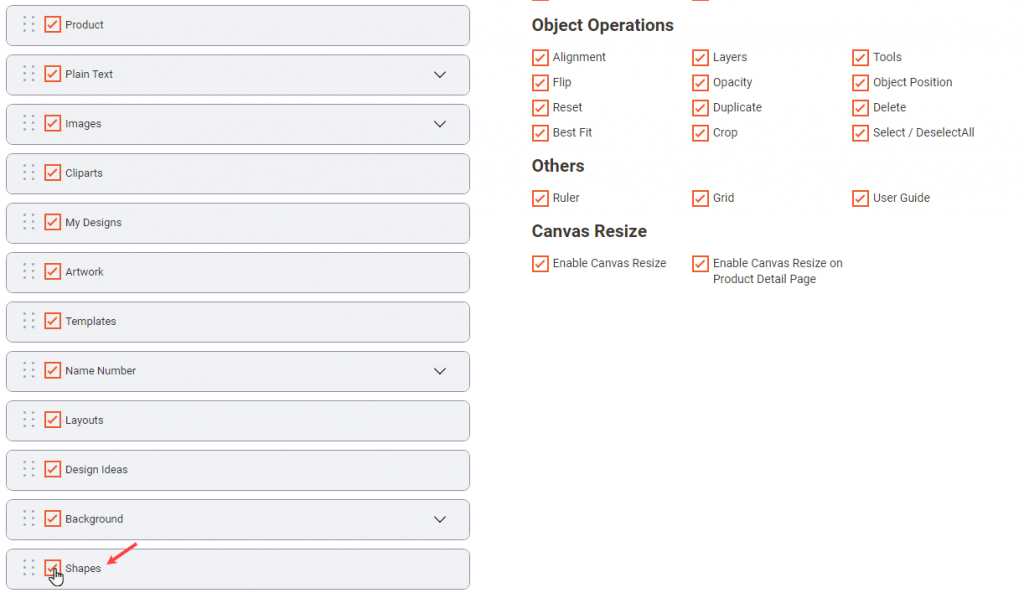Disable the Crop operation checkbox
Screen dimensions: 1024x593
[700, 133]
